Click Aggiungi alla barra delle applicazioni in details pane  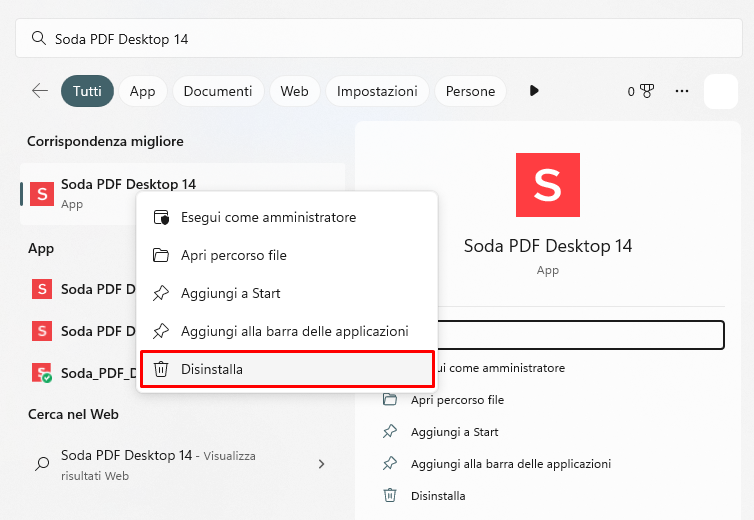click(x=511, y=464)
